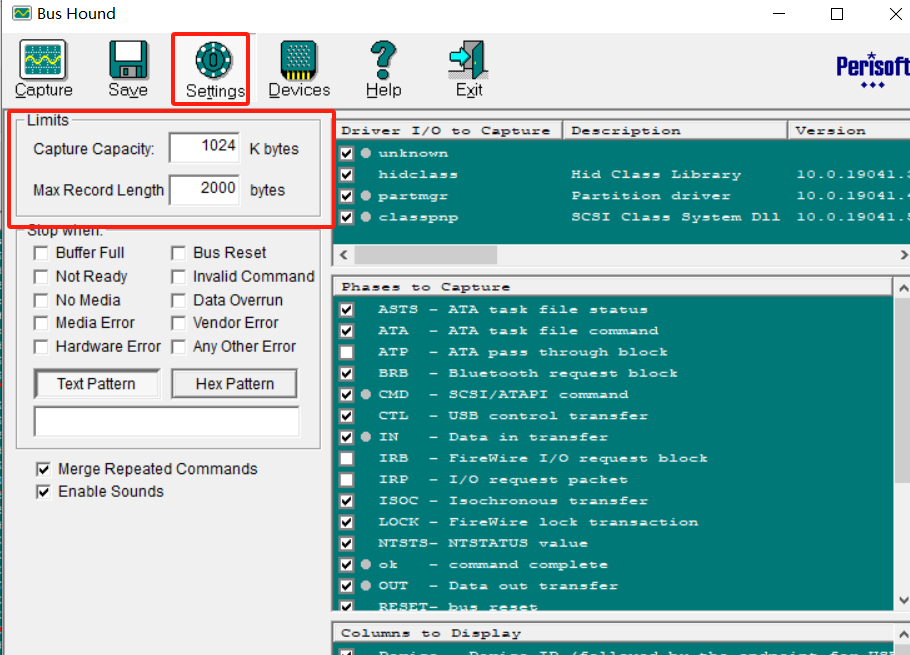Click the Columns to Display header
This screenshot has height=655, width=910.
pyautogui.click(x=613, y=634)
